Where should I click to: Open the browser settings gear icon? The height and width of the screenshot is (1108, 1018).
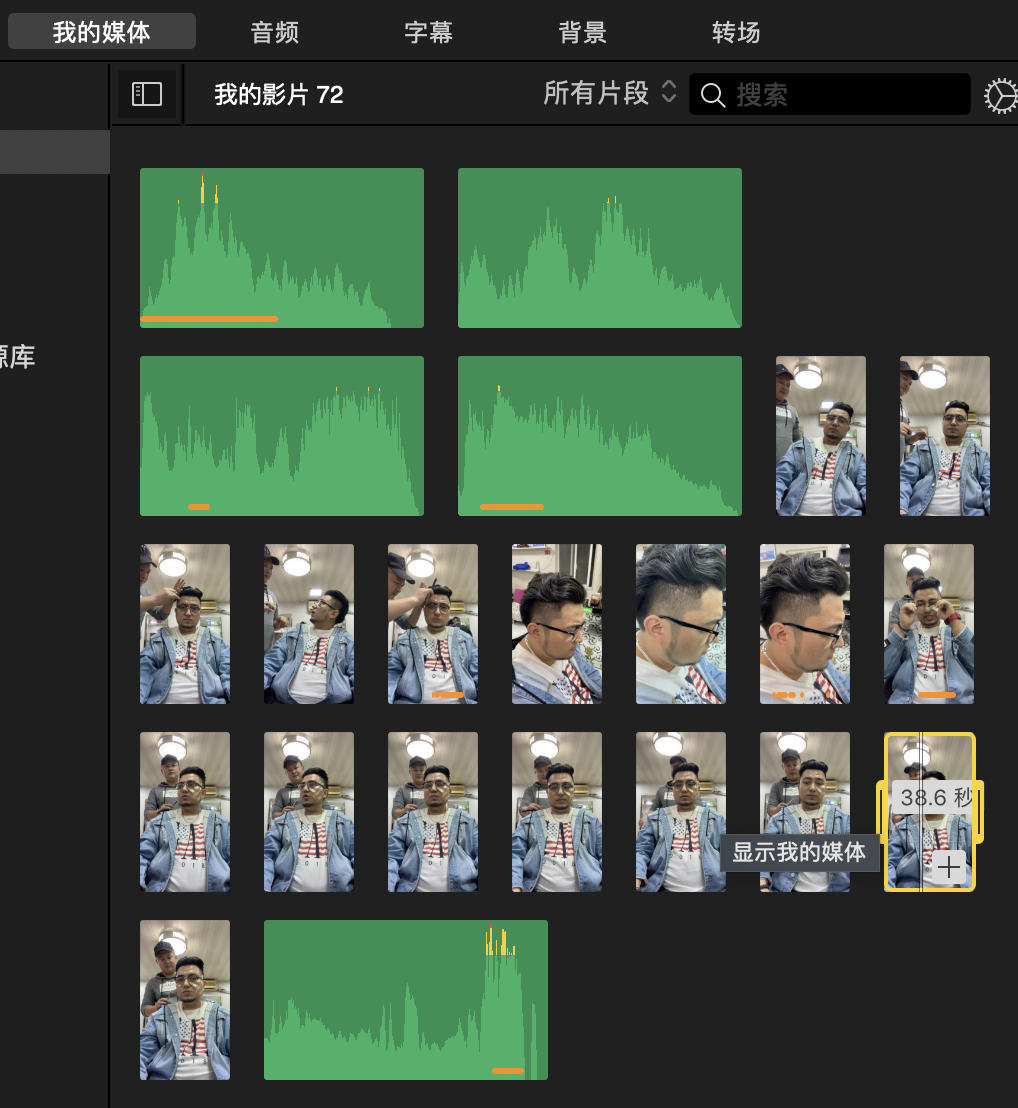[x=999, y=96]
